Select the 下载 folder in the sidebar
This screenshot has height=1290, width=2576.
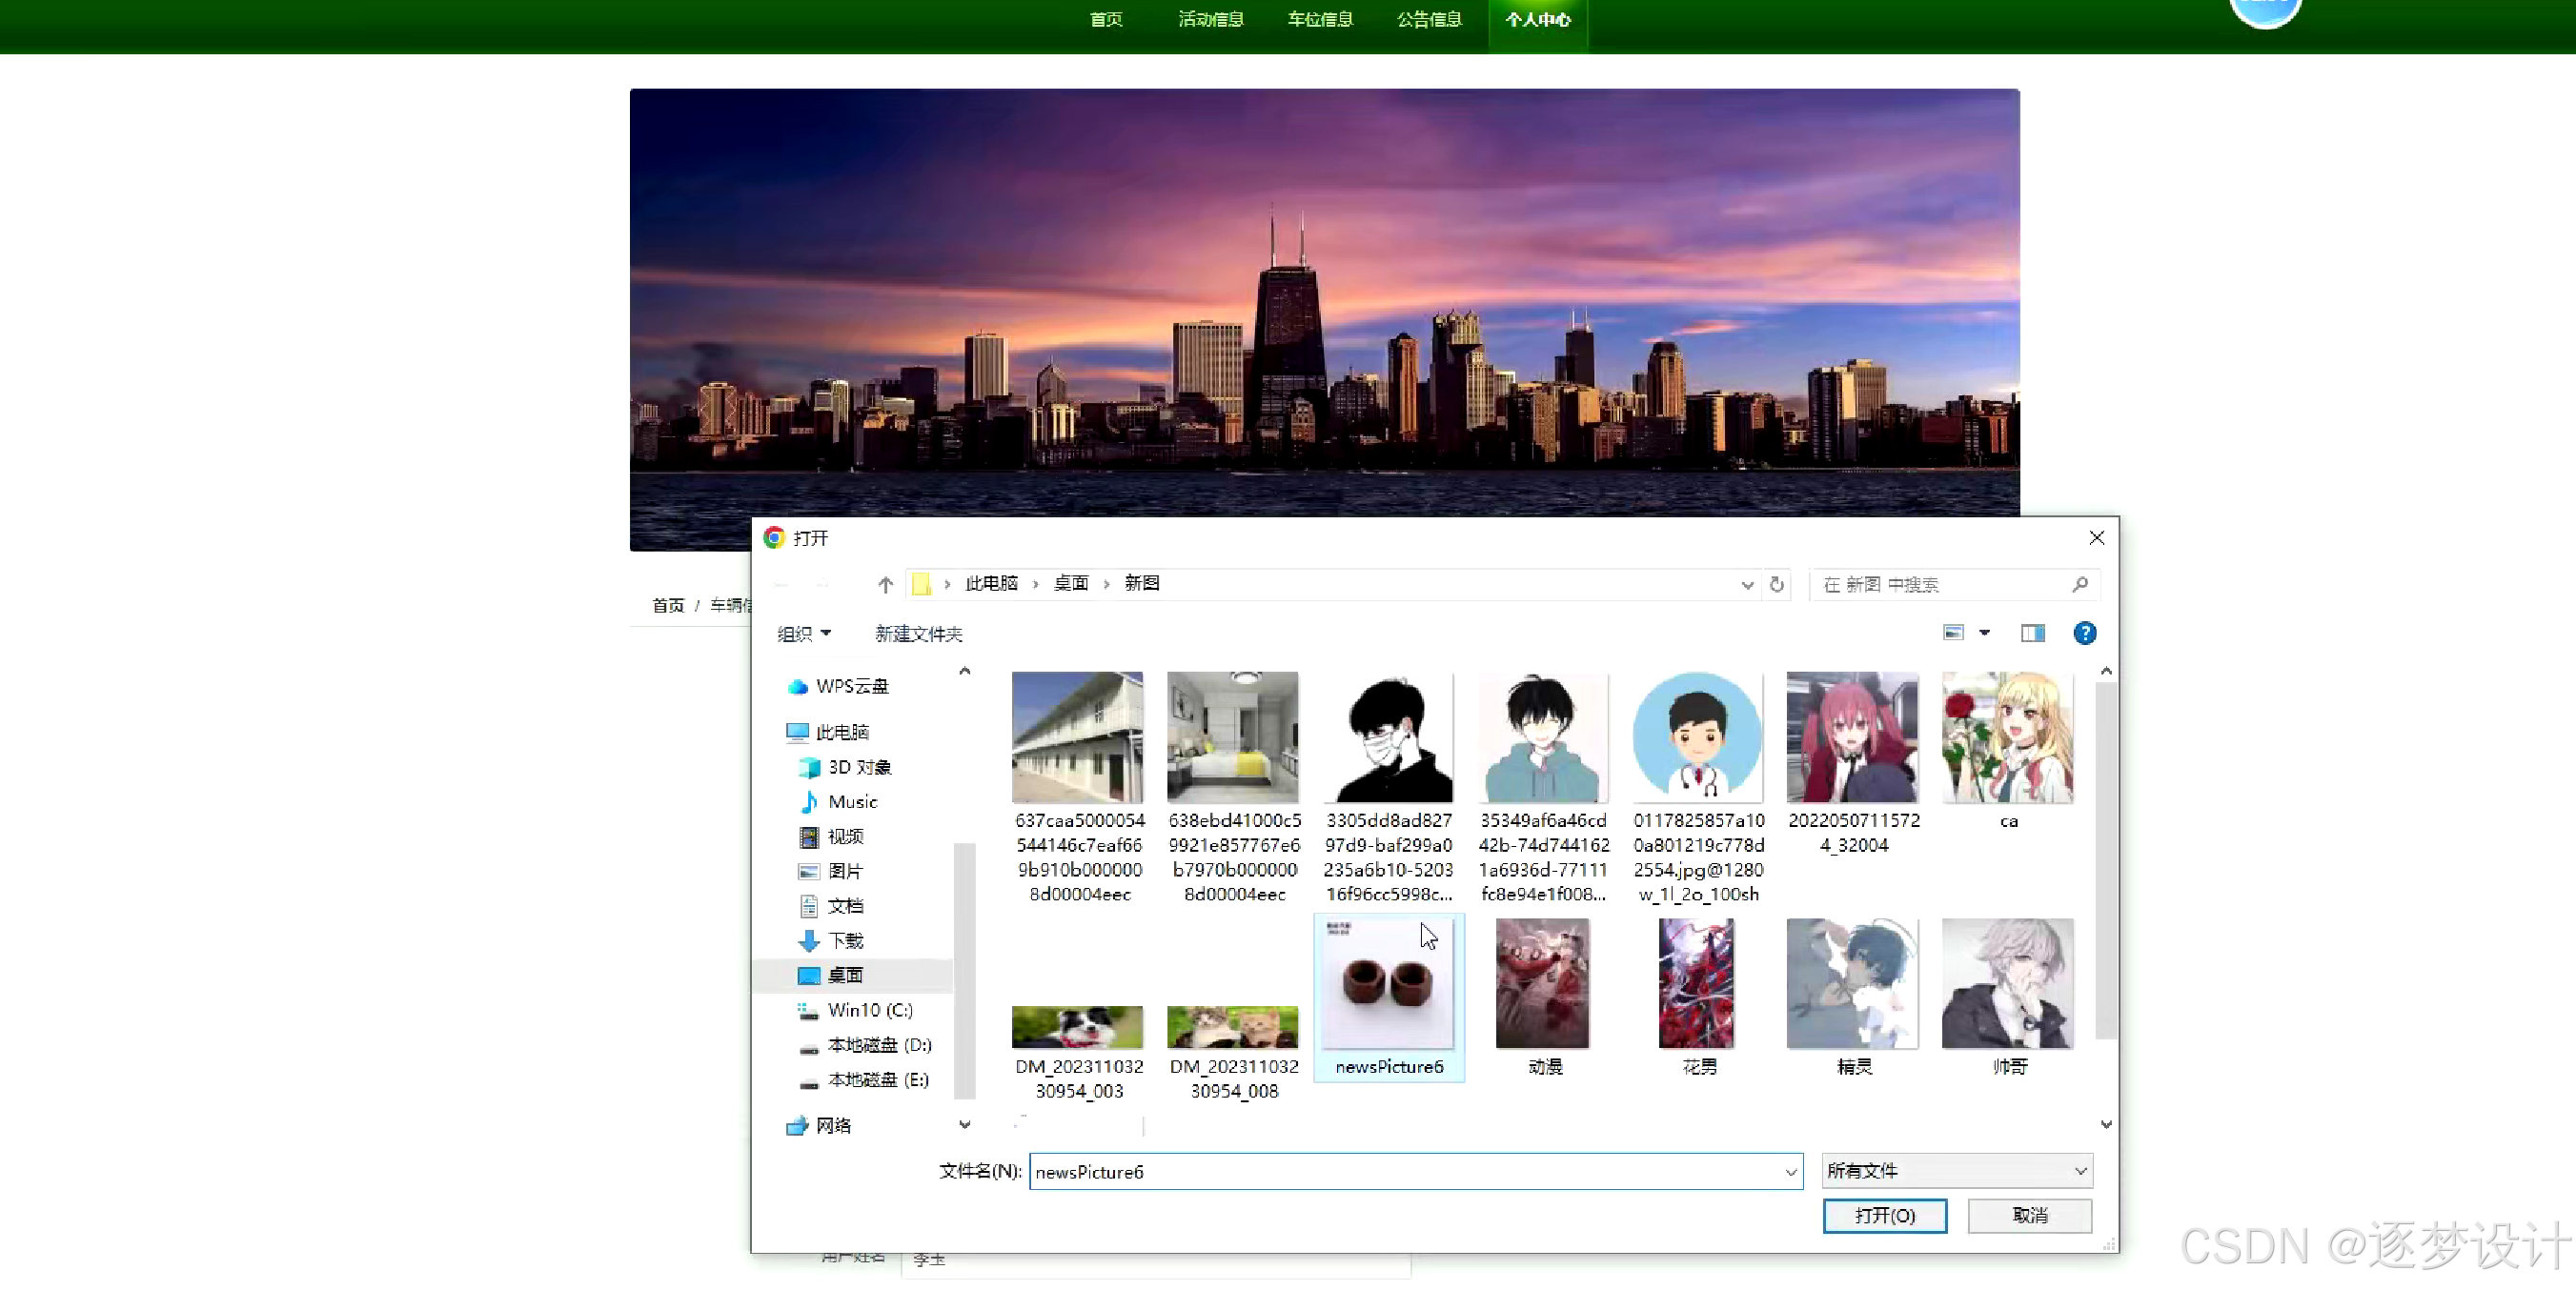845,940
